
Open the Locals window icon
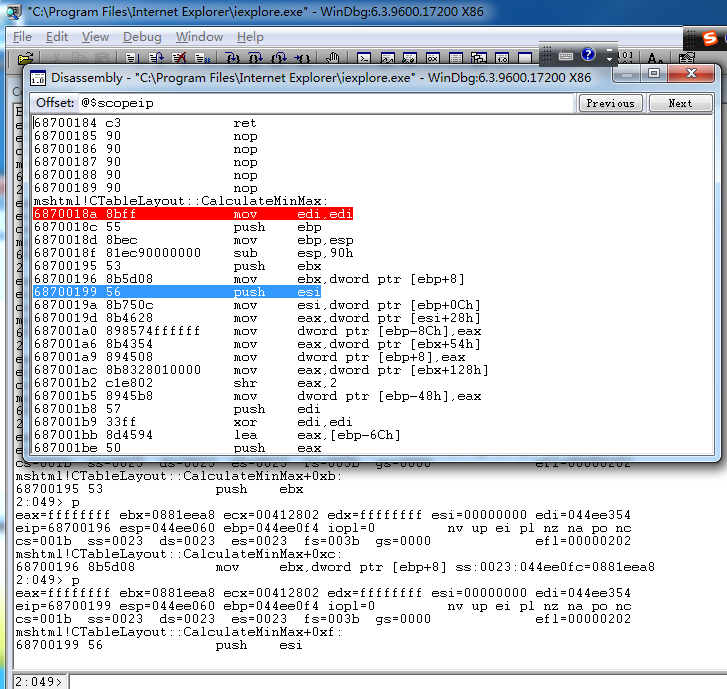click(x=410, y=59)
